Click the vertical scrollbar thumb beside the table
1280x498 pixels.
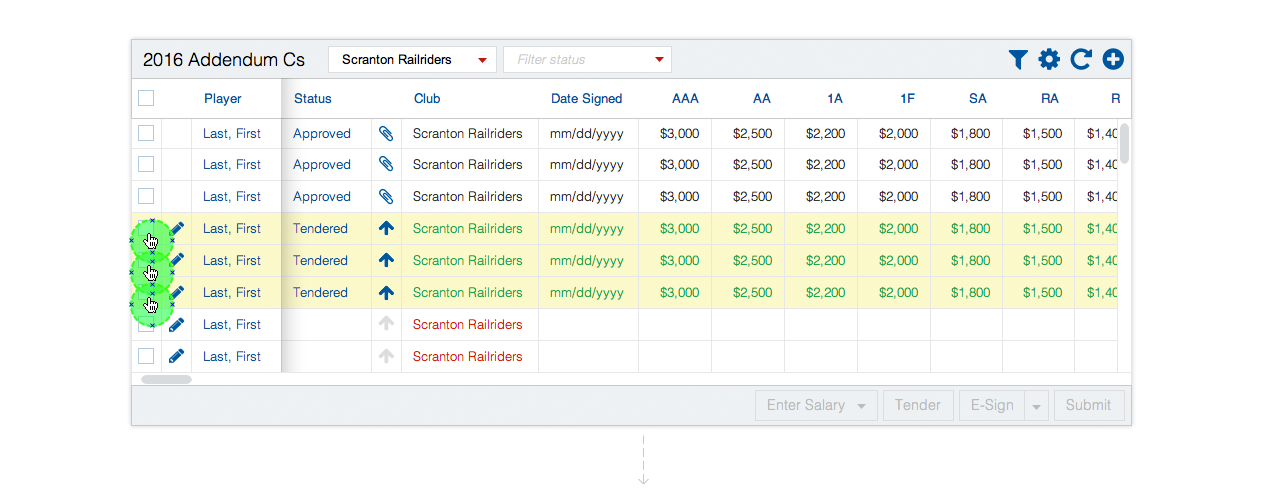(x=1125, y=143)
